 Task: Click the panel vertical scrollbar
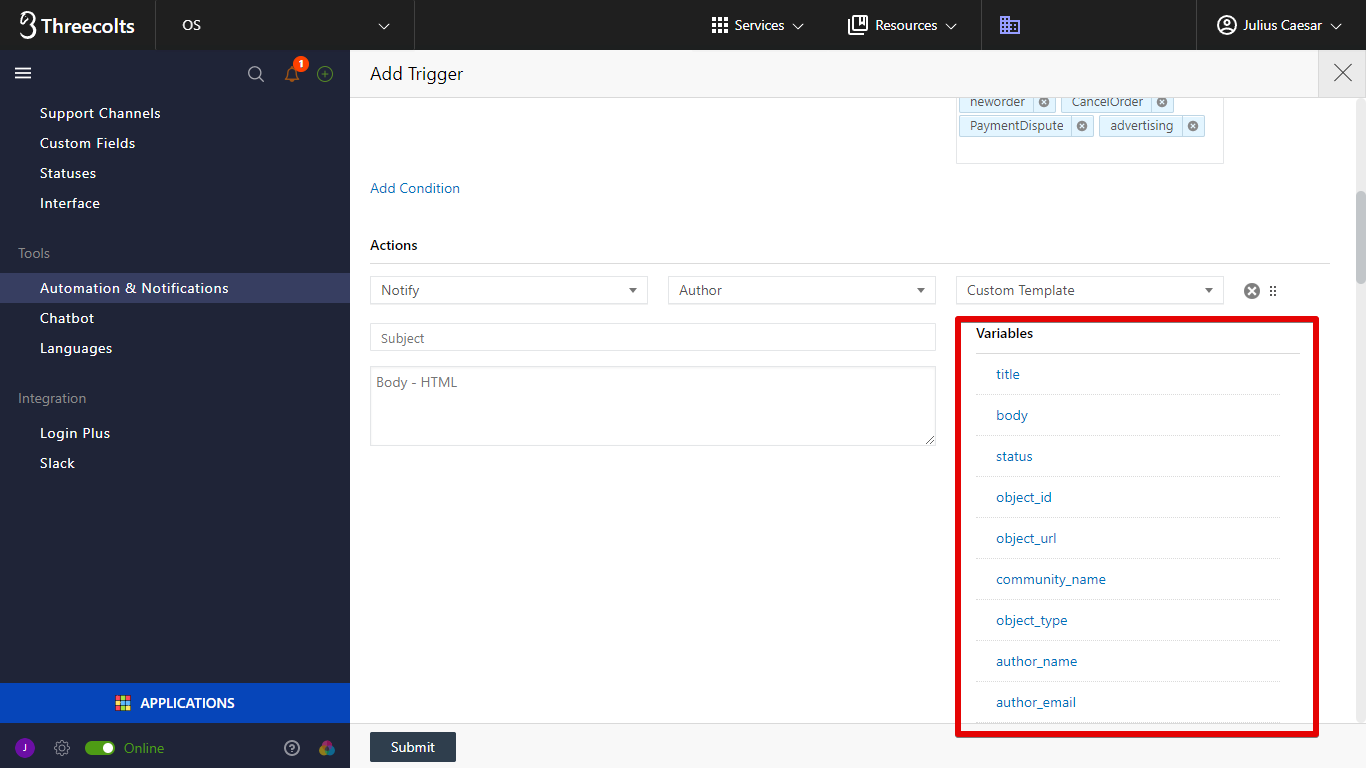pos(1360,236)
